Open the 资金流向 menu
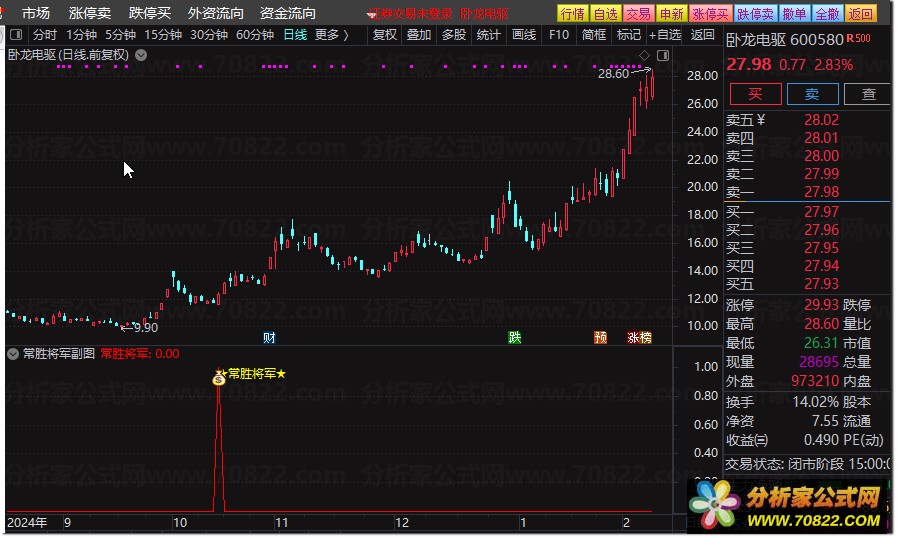The width and height of the screenshot is (897, 537). 288,13
